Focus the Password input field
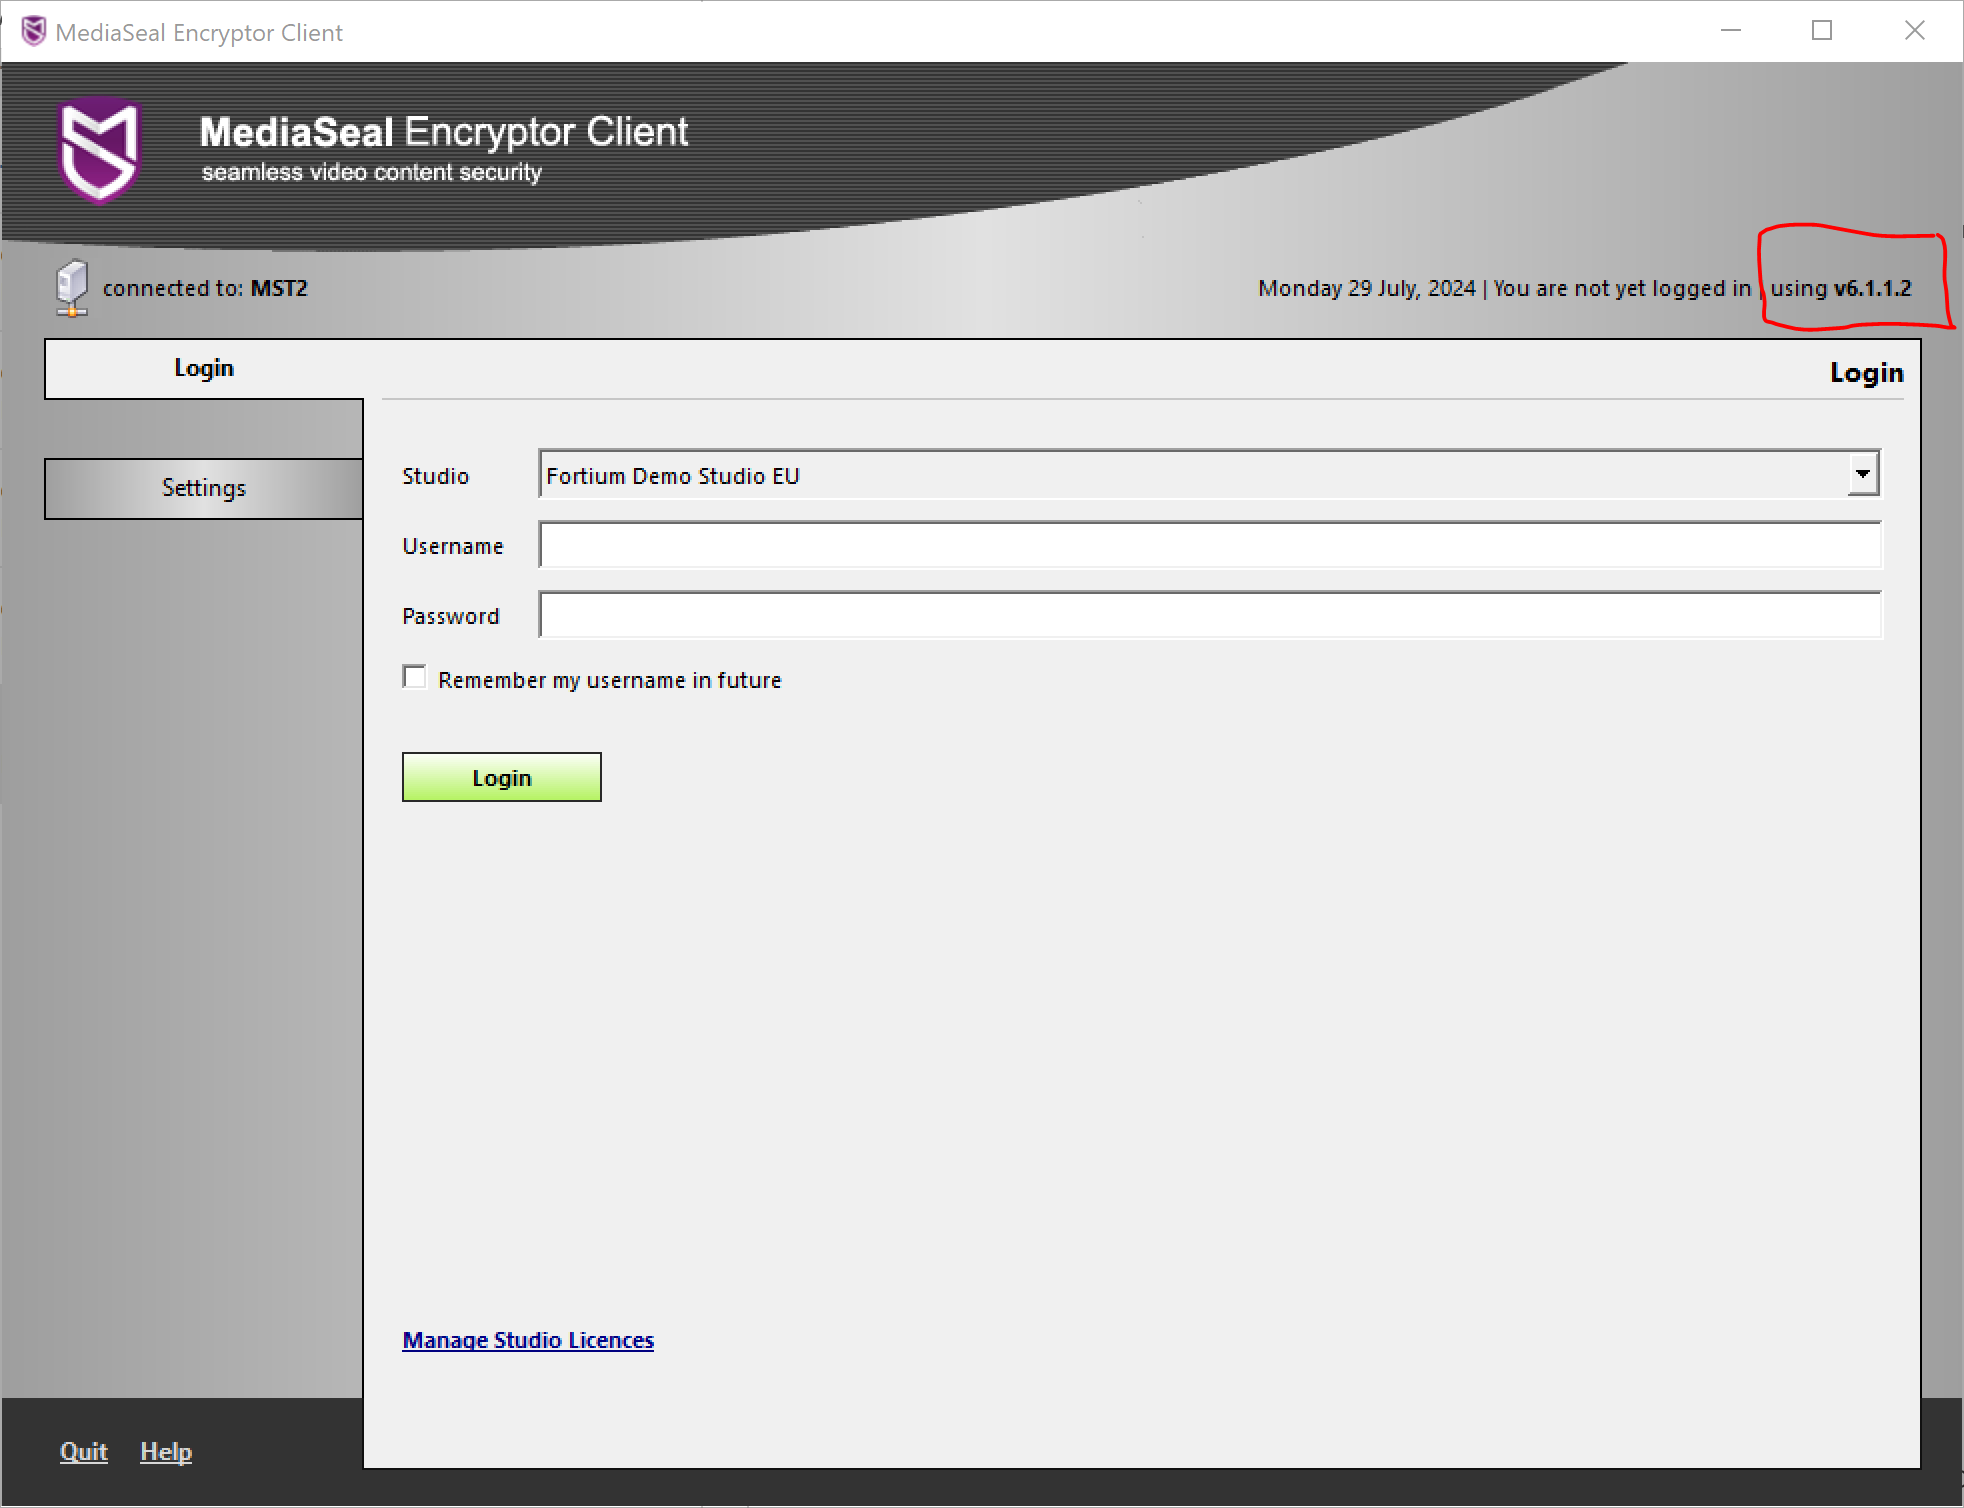 click(1210, 615)
